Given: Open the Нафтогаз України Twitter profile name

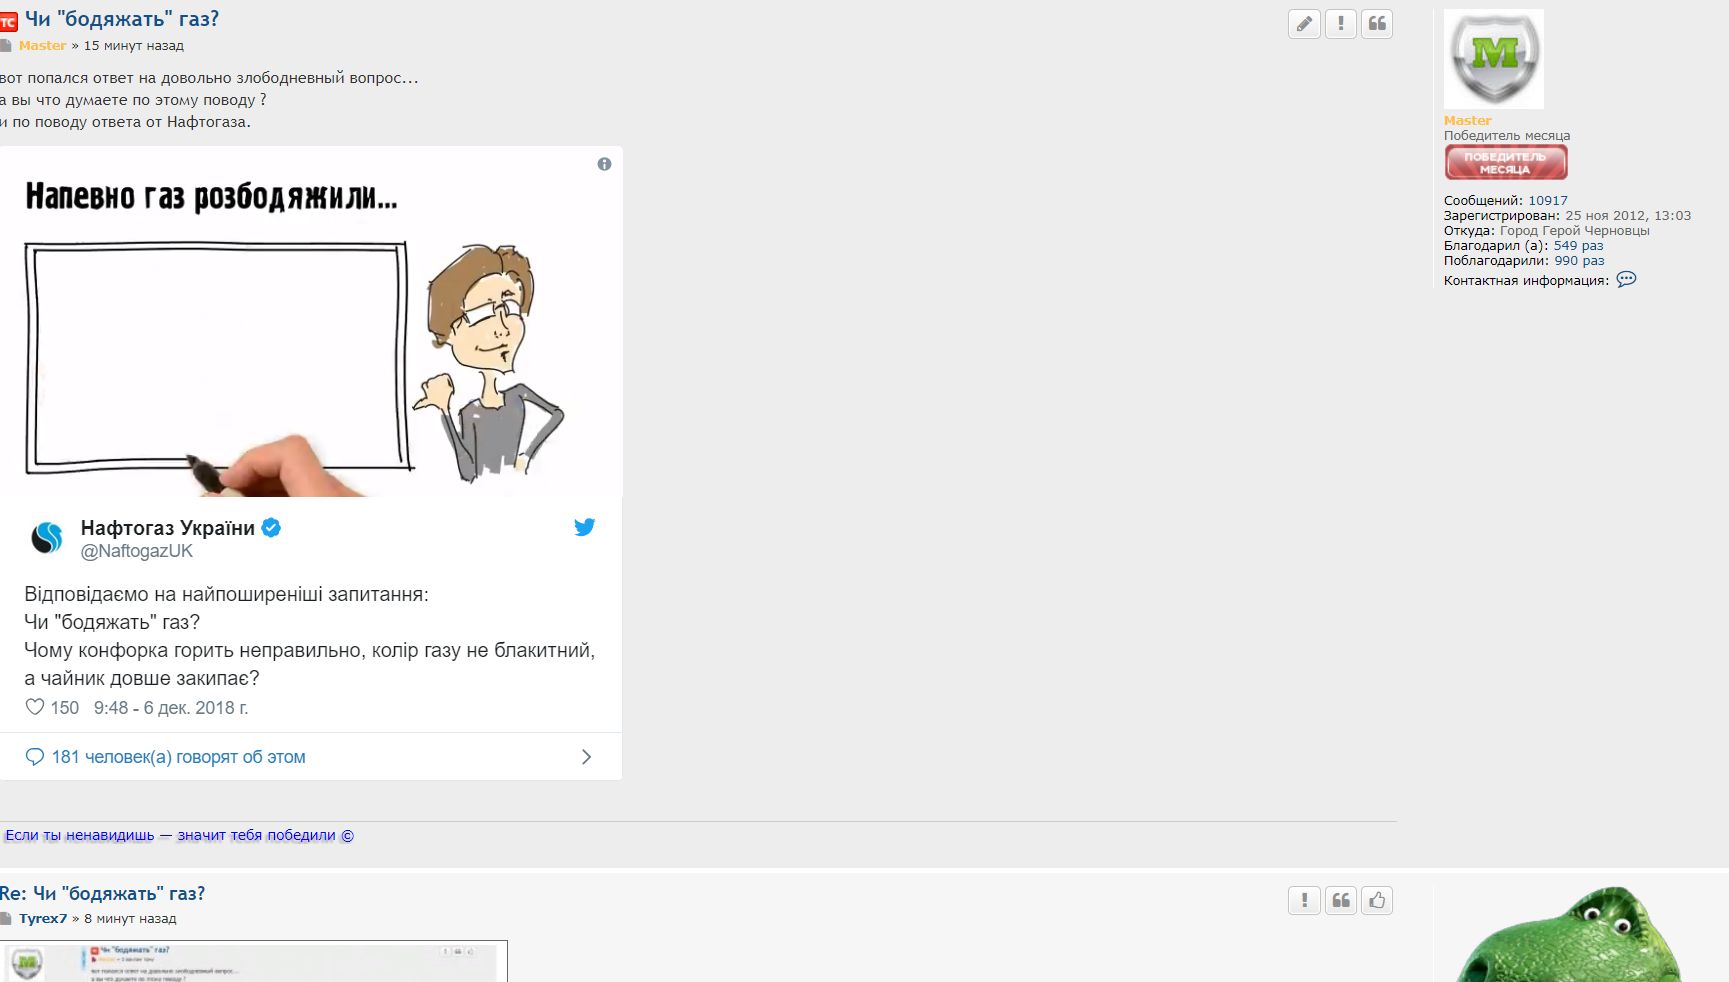Looking at the screenshot, I should (x=167, y=528).
